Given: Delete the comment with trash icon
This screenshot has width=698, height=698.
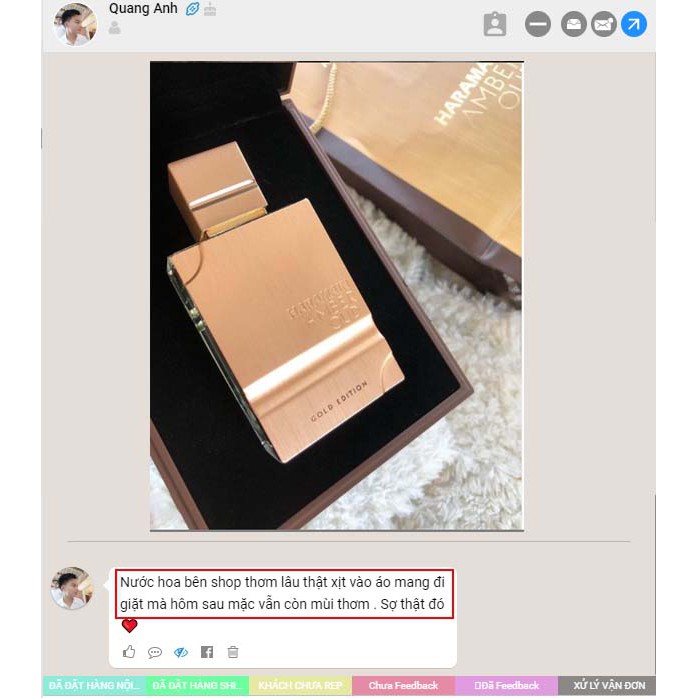Looking at the screenshot, I should [x=233, y=652].
